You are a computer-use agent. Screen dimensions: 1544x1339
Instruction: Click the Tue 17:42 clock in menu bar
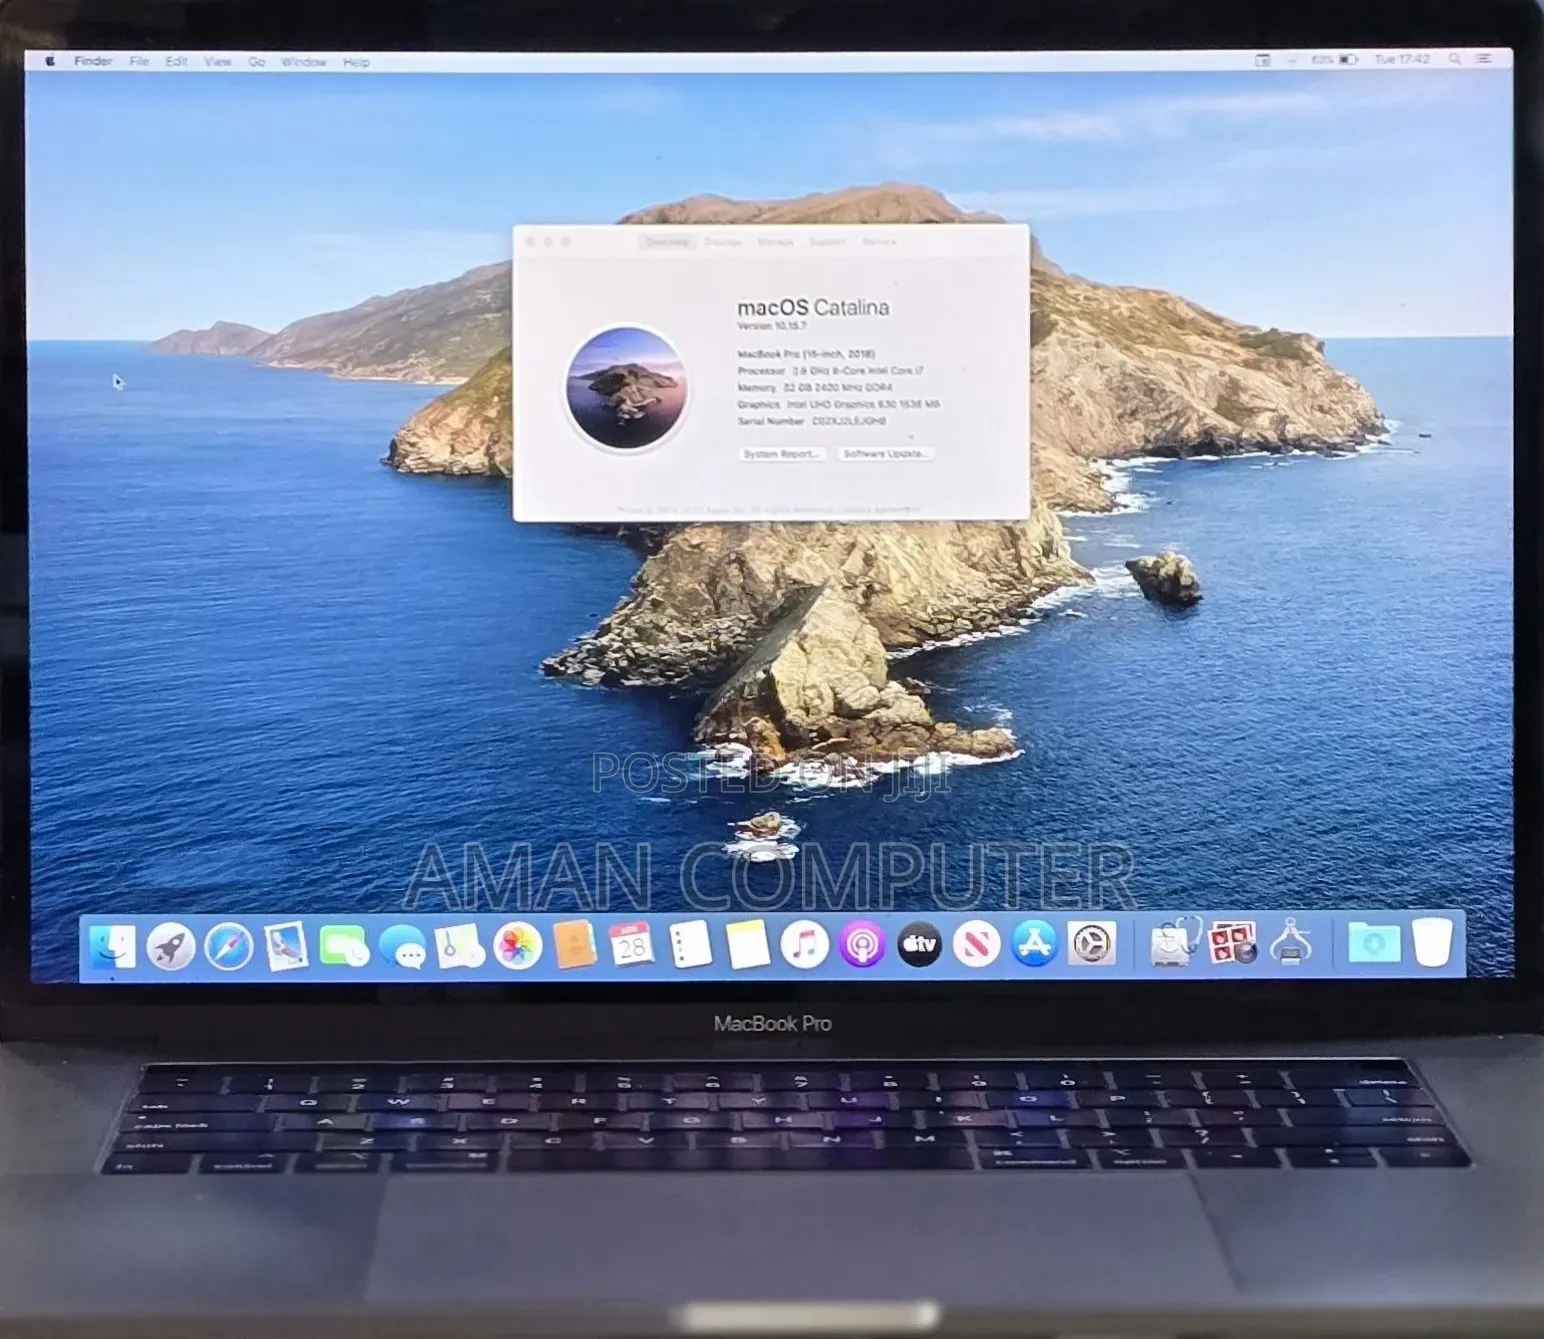(1402, 60)
